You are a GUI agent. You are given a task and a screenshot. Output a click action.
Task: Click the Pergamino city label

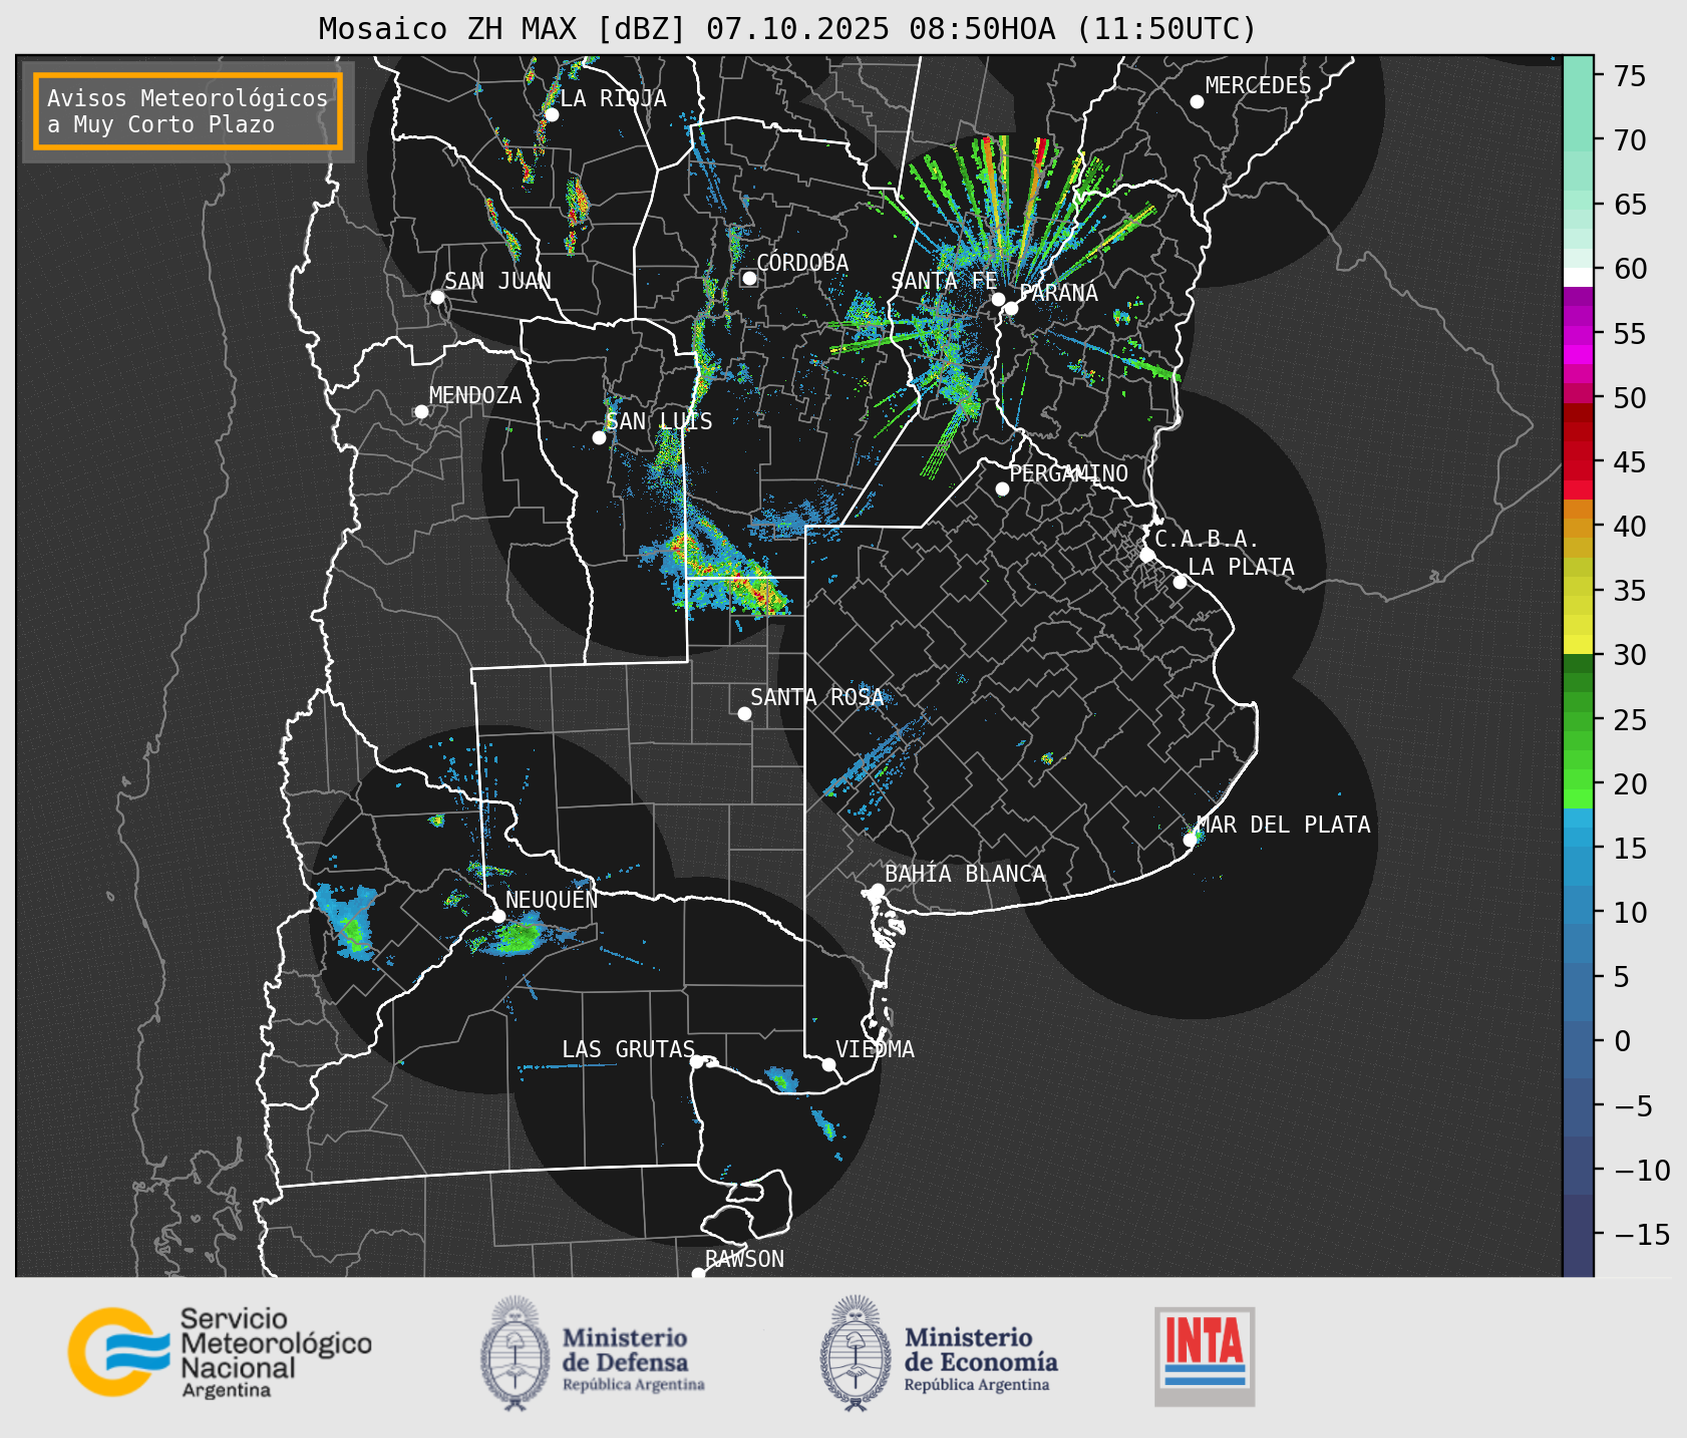[1068, 473]
